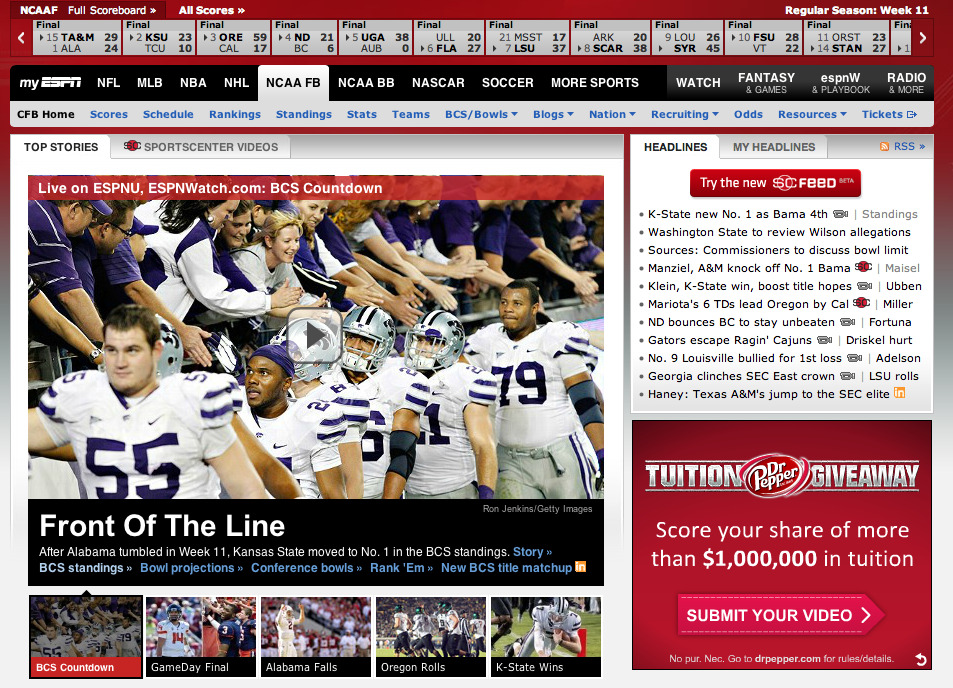This screenshot has height=688, width=953.
Task: Open the All Scores link
Action: coord(212,10)
